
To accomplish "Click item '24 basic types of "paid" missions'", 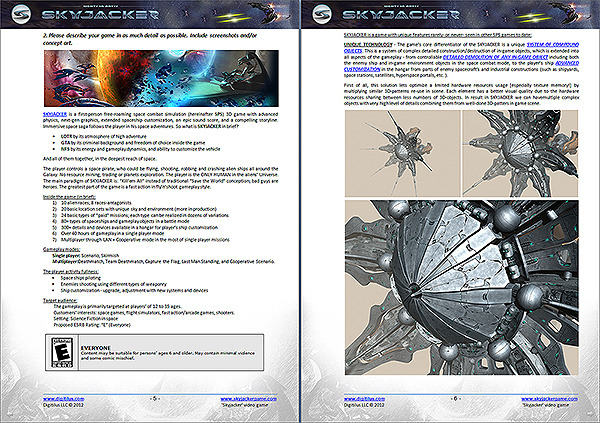I will pyautogui.click(x=145, y=215).
